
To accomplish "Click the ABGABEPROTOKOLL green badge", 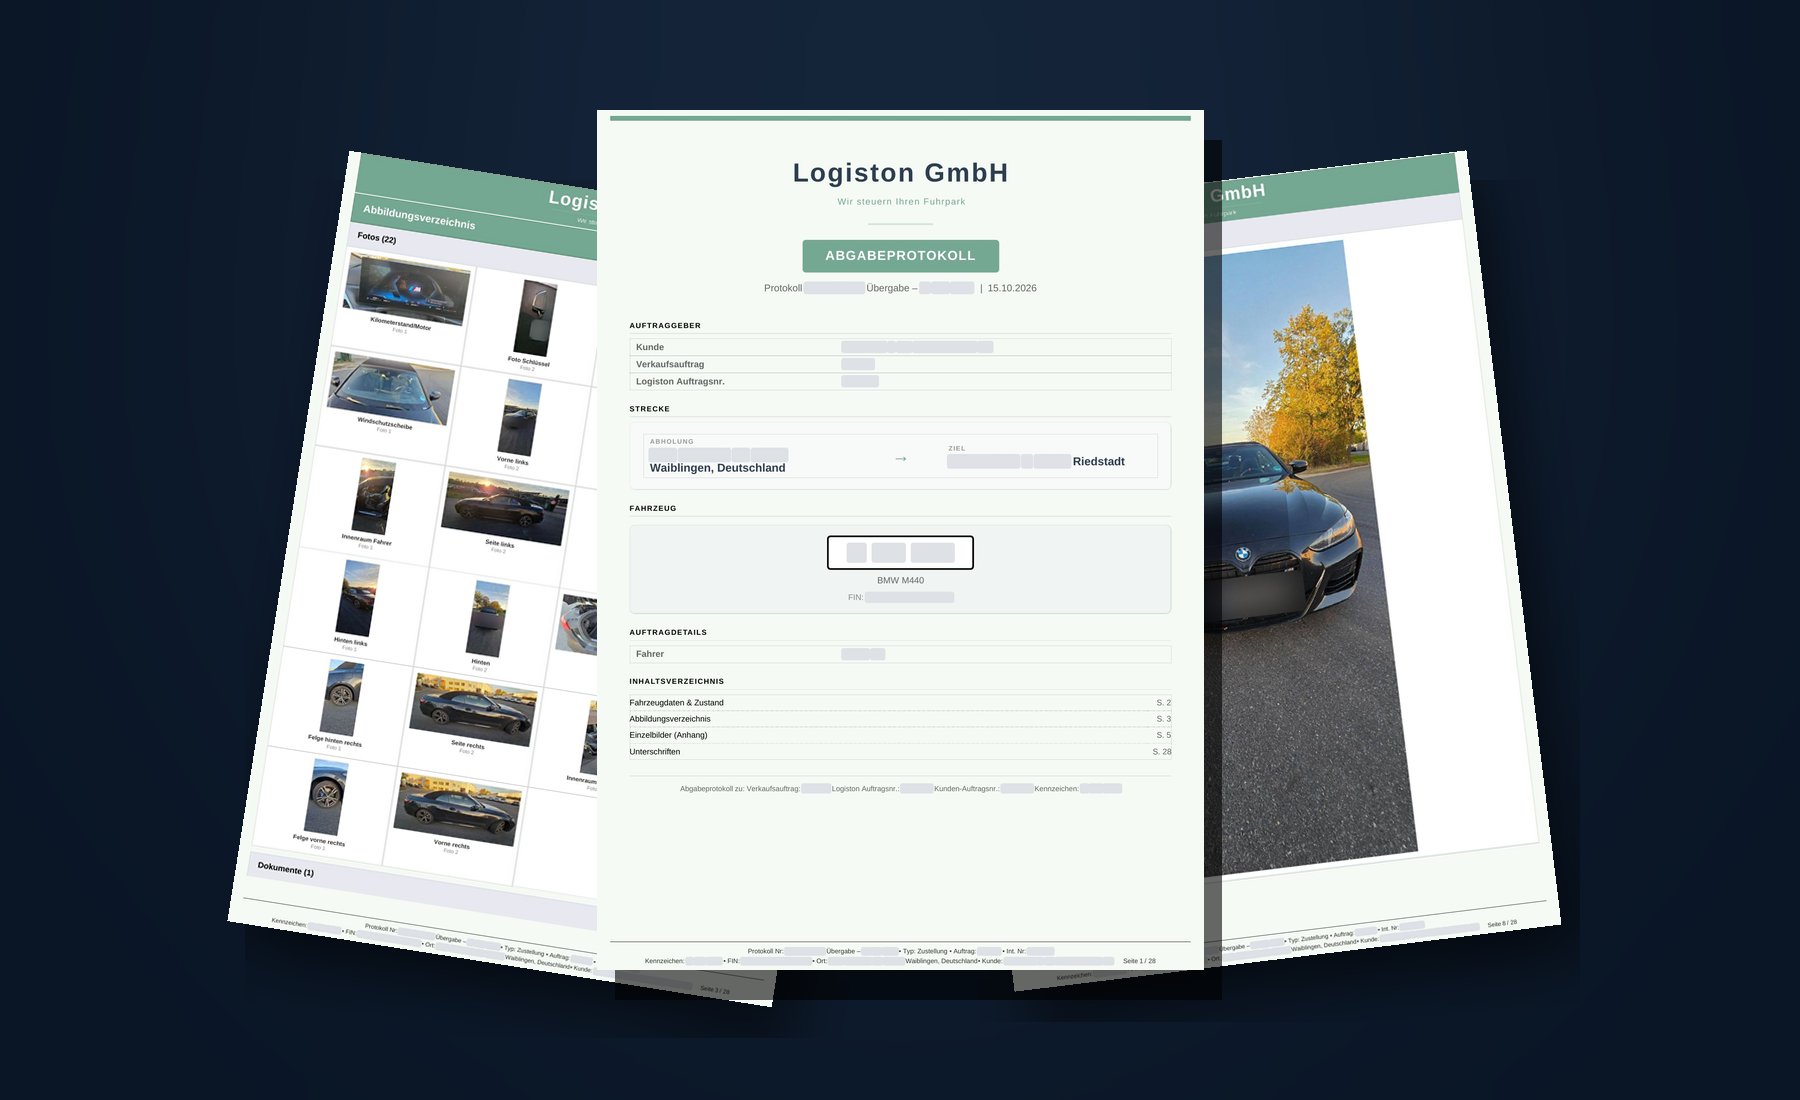I will click(900, 256).
